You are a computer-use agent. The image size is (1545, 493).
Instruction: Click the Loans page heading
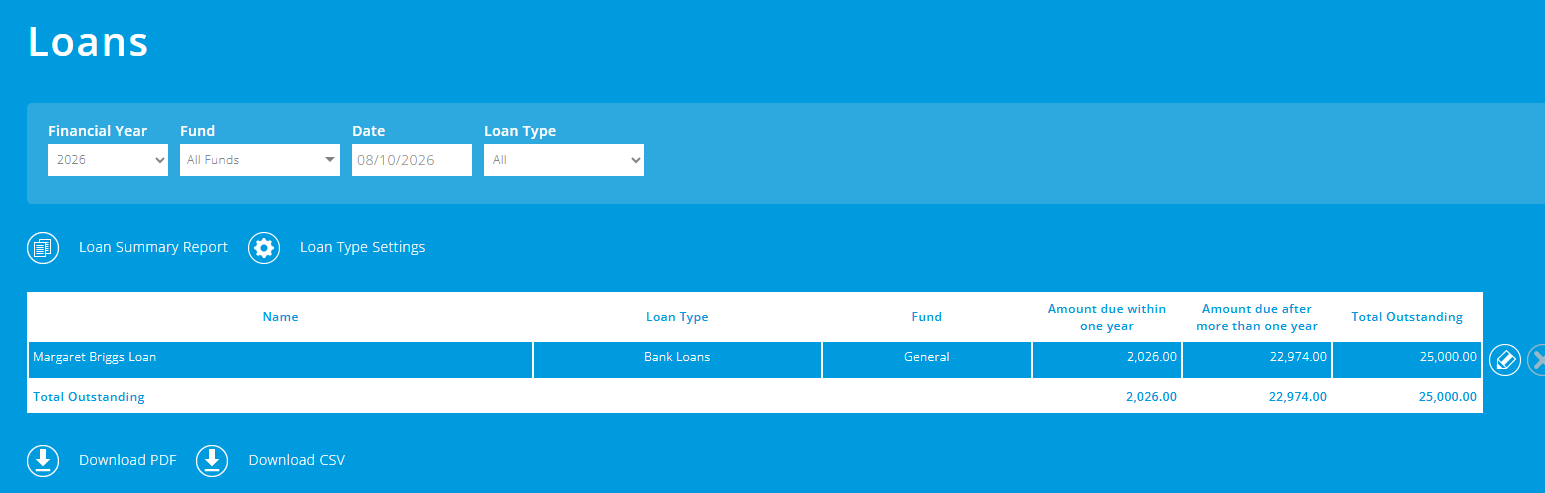coord(88,41)
